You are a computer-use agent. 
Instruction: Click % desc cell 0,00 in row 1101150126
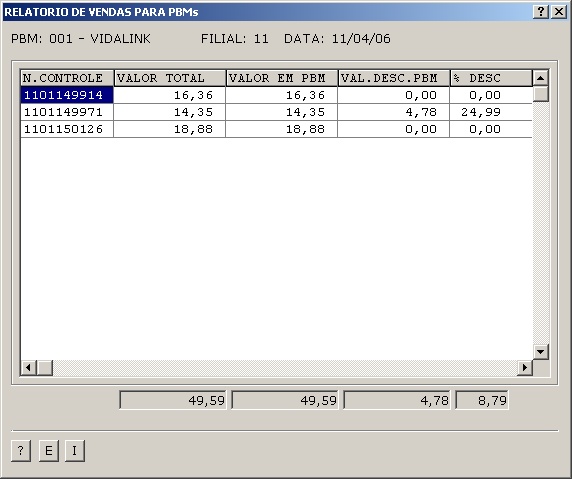click(x=491, y=129)
